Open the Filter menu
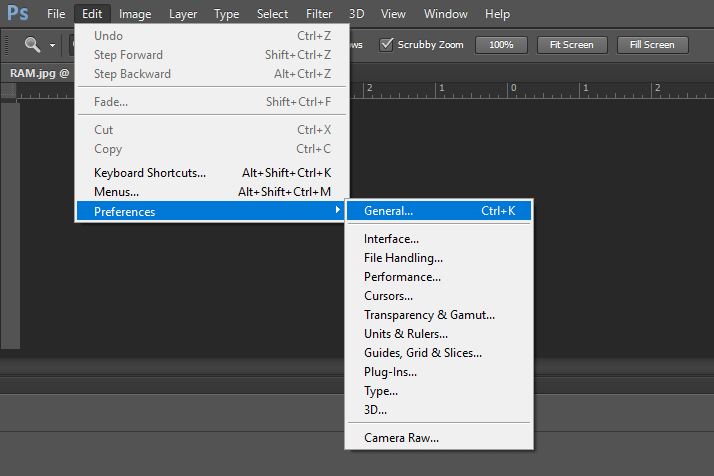This screenshot has width=714, height=476. [319, 14]
